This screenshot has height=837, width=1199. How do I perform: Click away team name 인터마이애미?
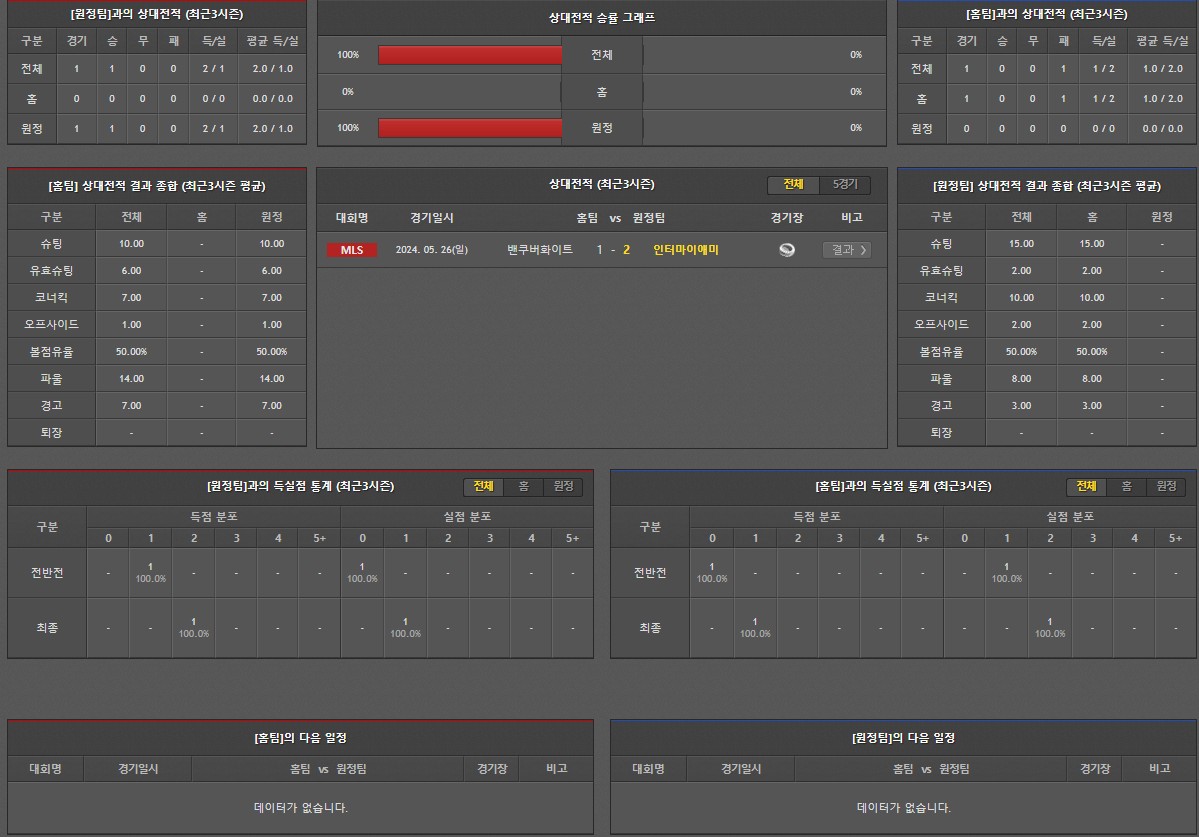[x=686, y=250]
